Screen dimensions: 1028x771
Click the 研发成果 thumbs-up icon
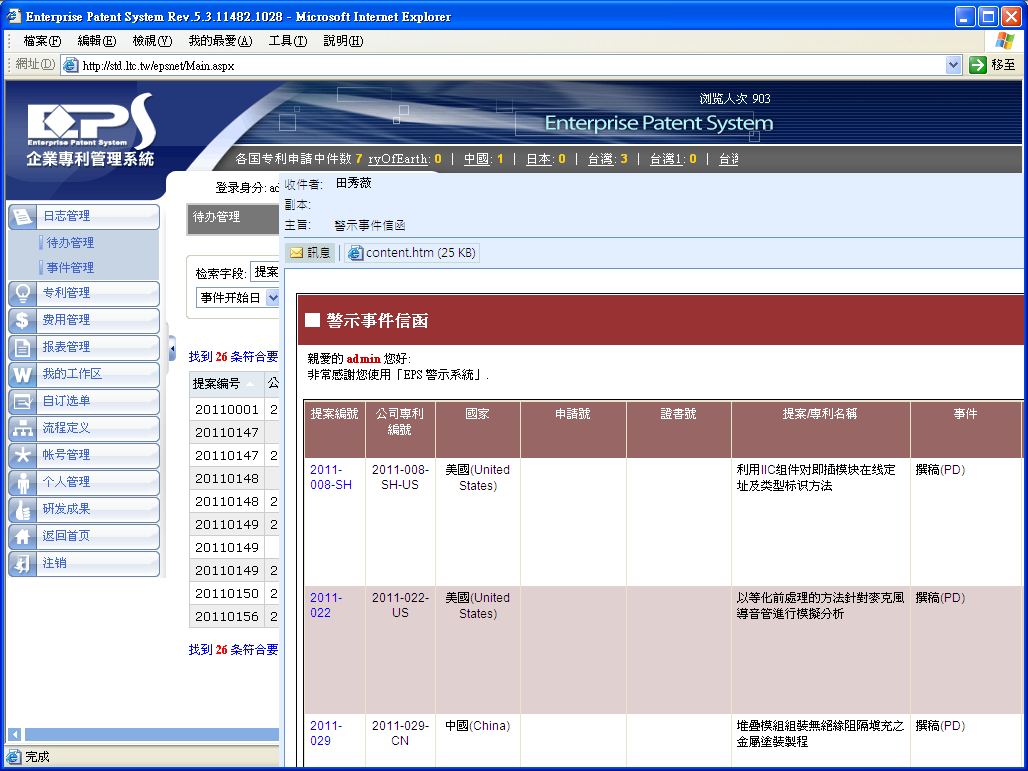point(22,509)
